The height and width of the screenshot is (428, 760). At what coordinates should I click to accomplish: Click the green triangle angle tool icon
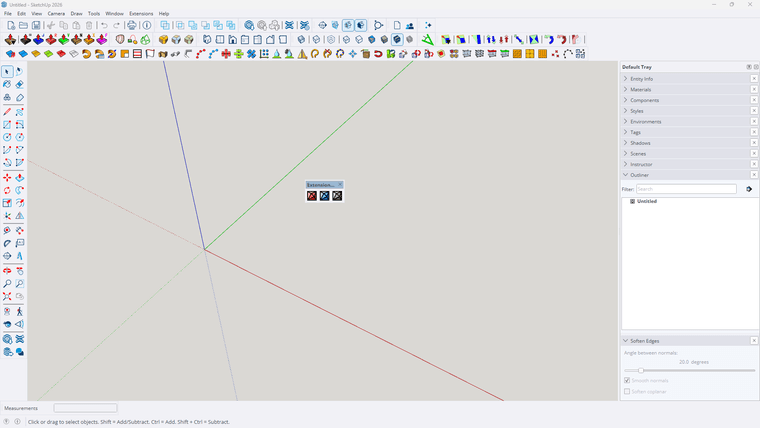(428, 40)
